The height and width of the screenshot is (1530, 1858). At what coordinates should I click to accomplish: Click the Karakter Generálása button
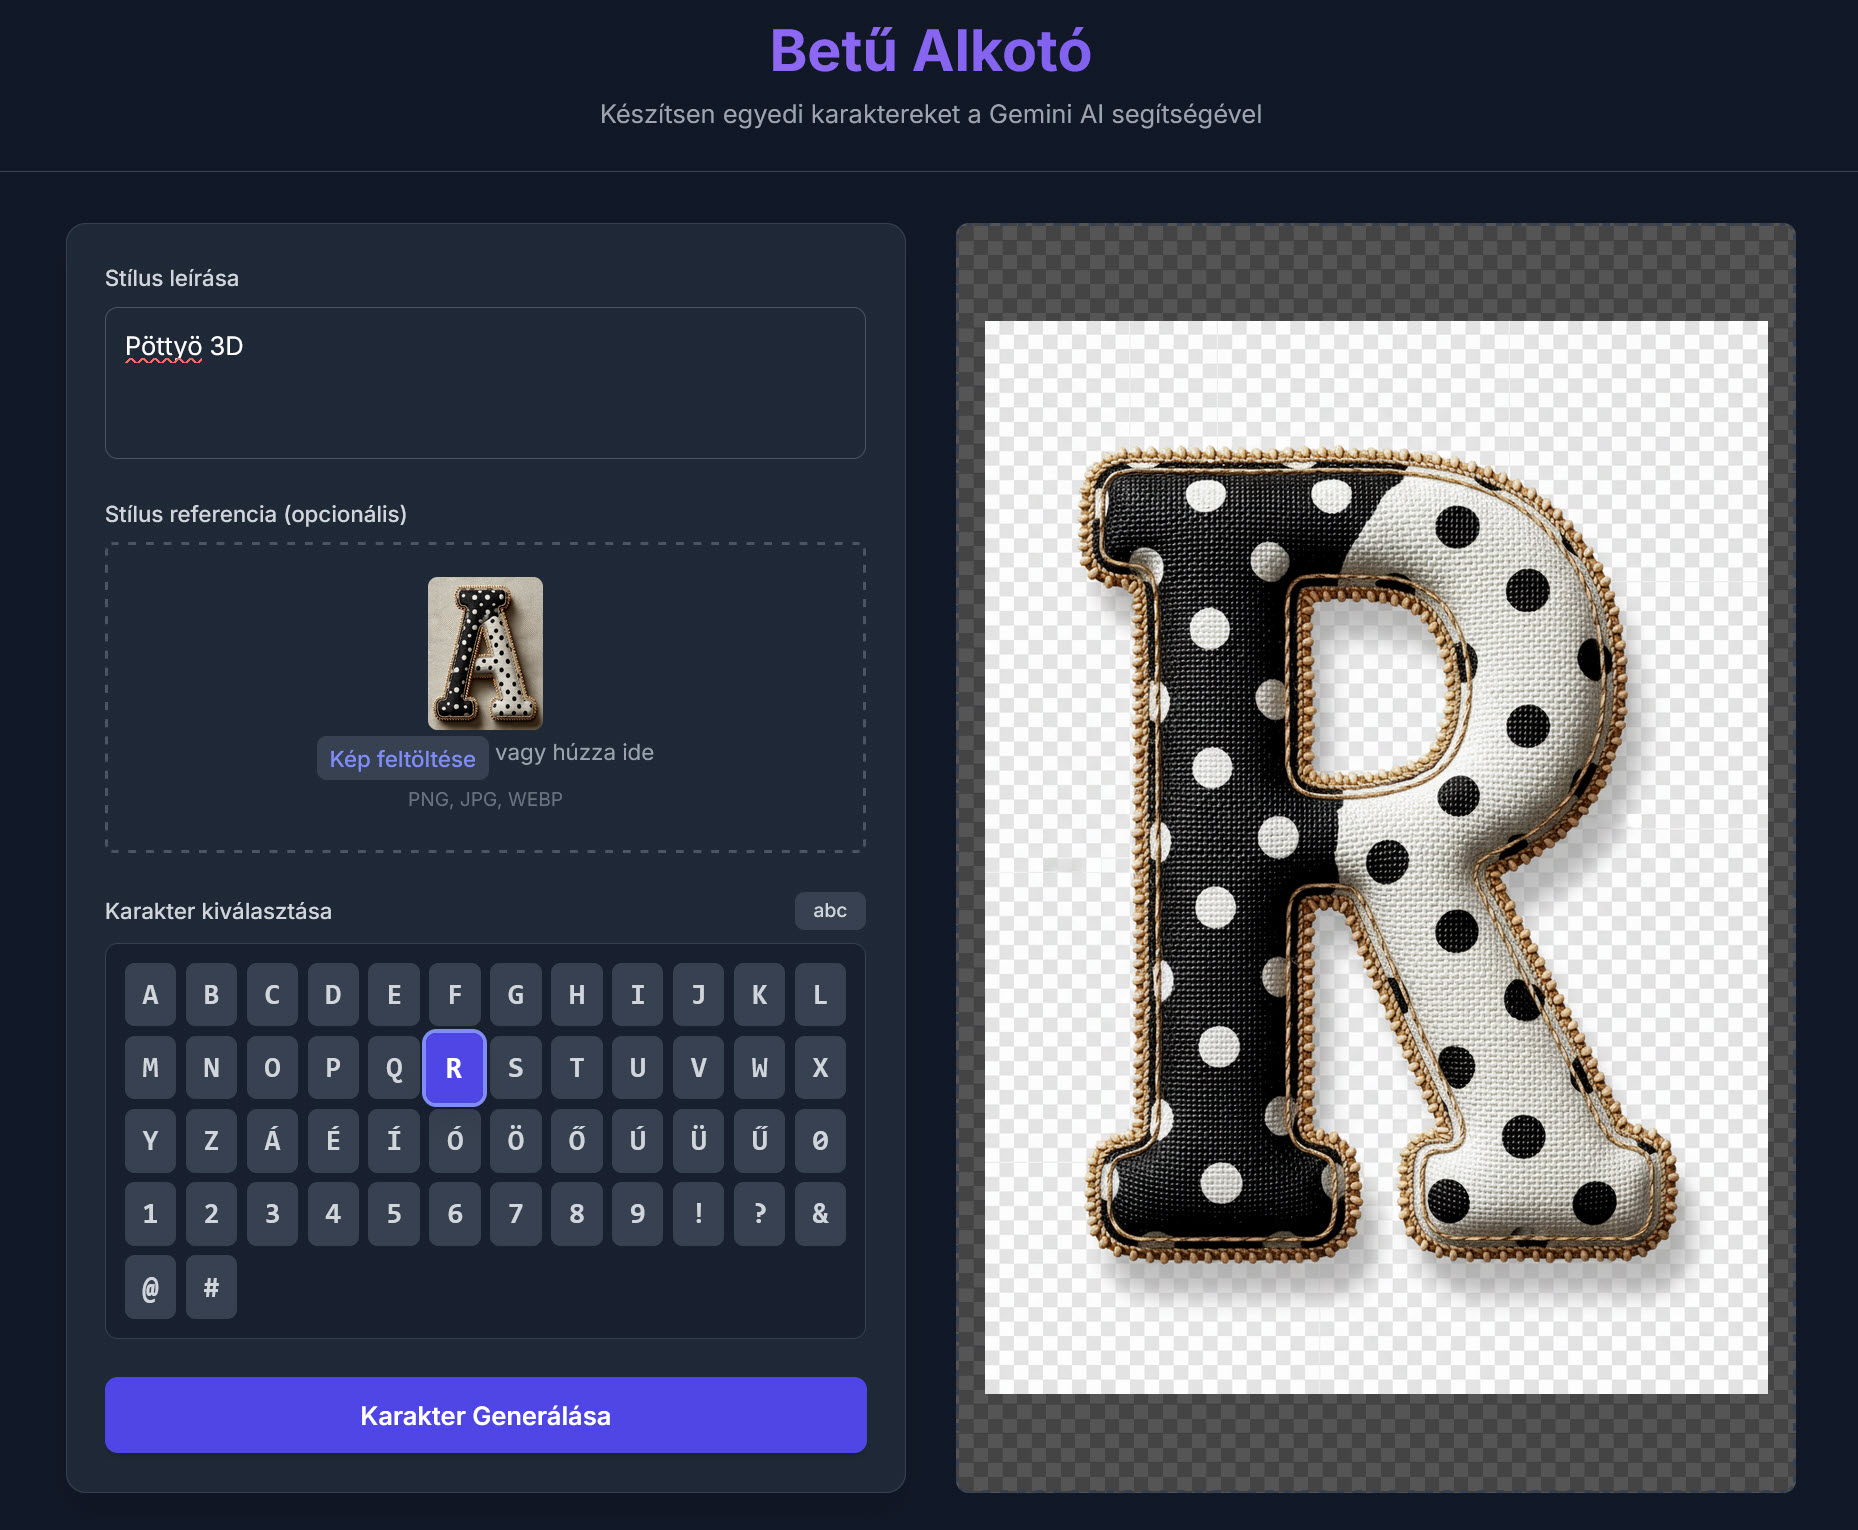[x=485, y=1415]
